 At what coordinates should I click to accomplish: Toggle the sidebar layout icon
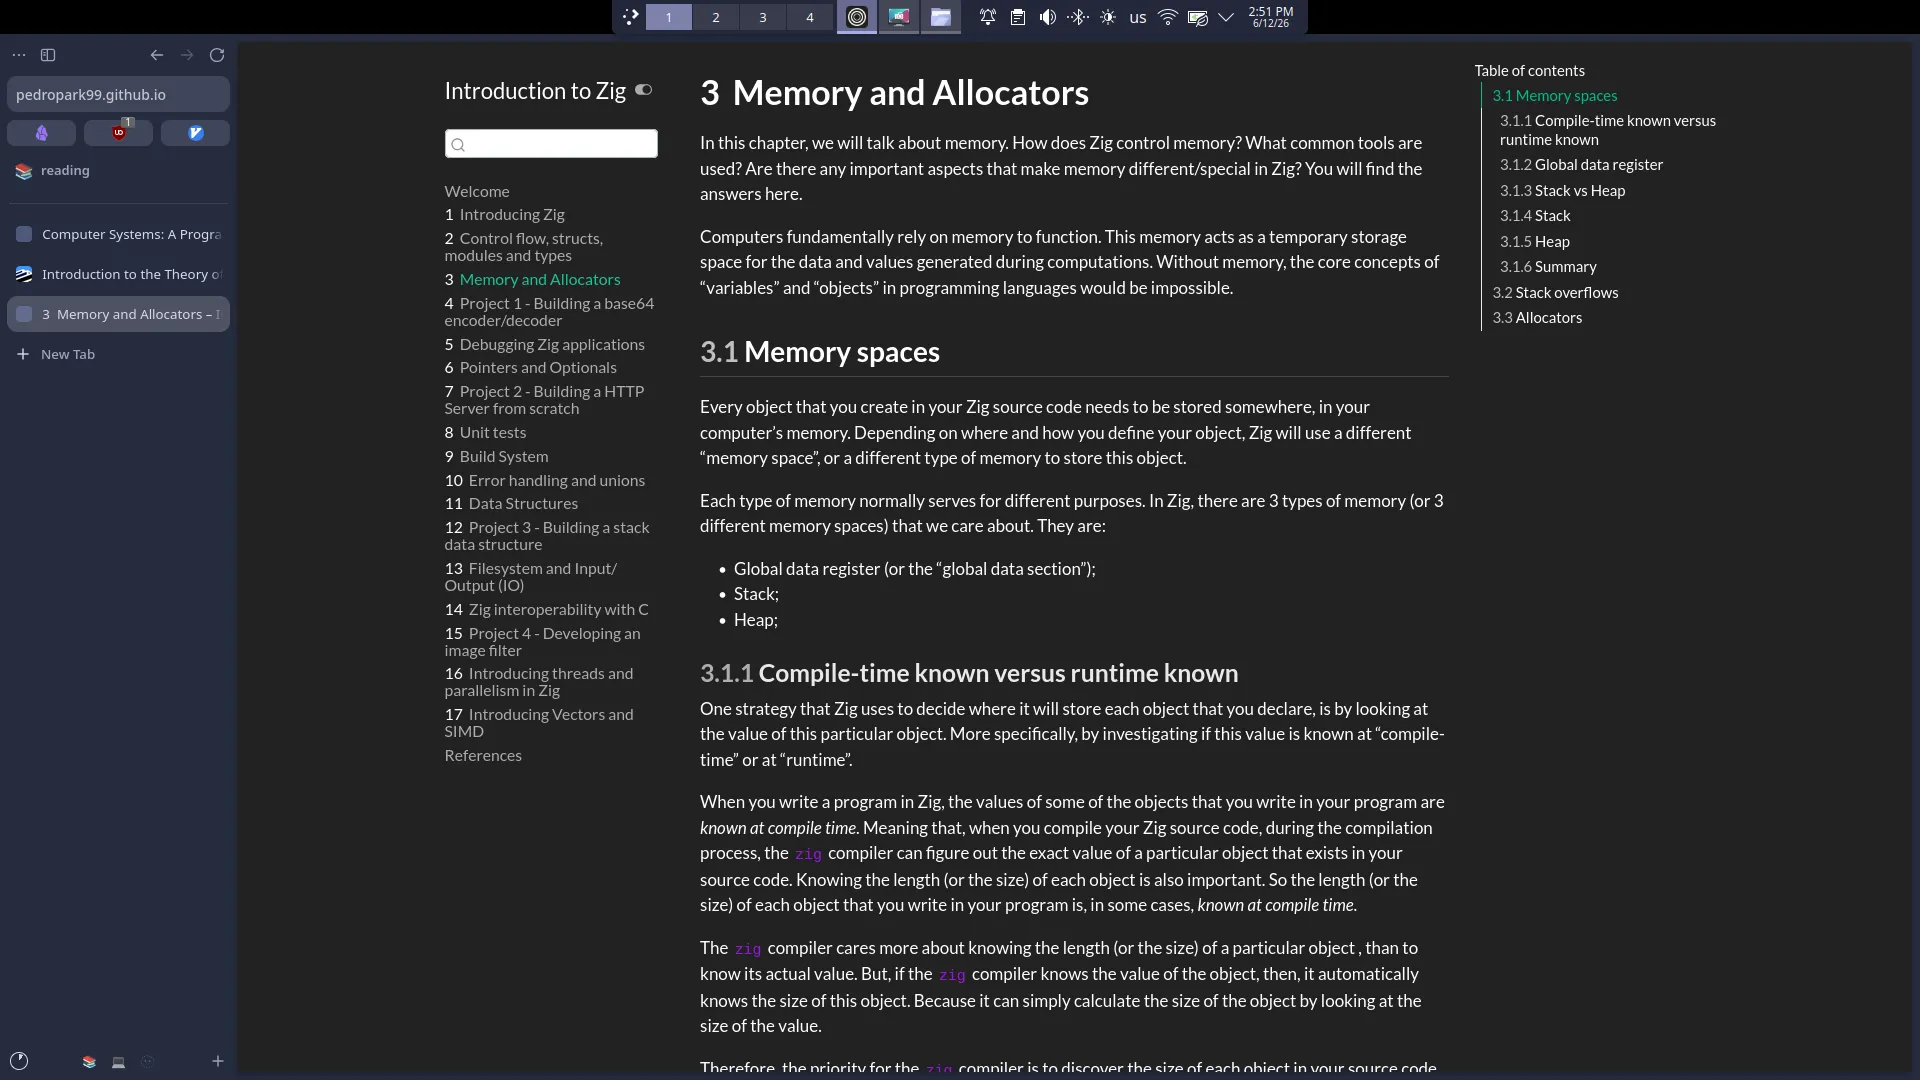coord(48,55)
